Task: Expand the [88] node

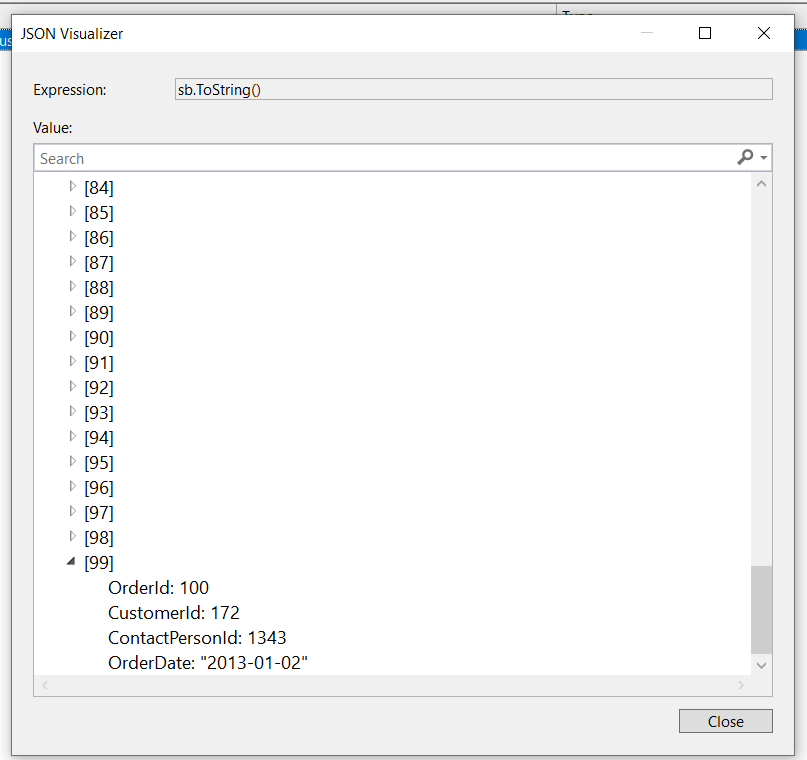Action: (73, 286)
